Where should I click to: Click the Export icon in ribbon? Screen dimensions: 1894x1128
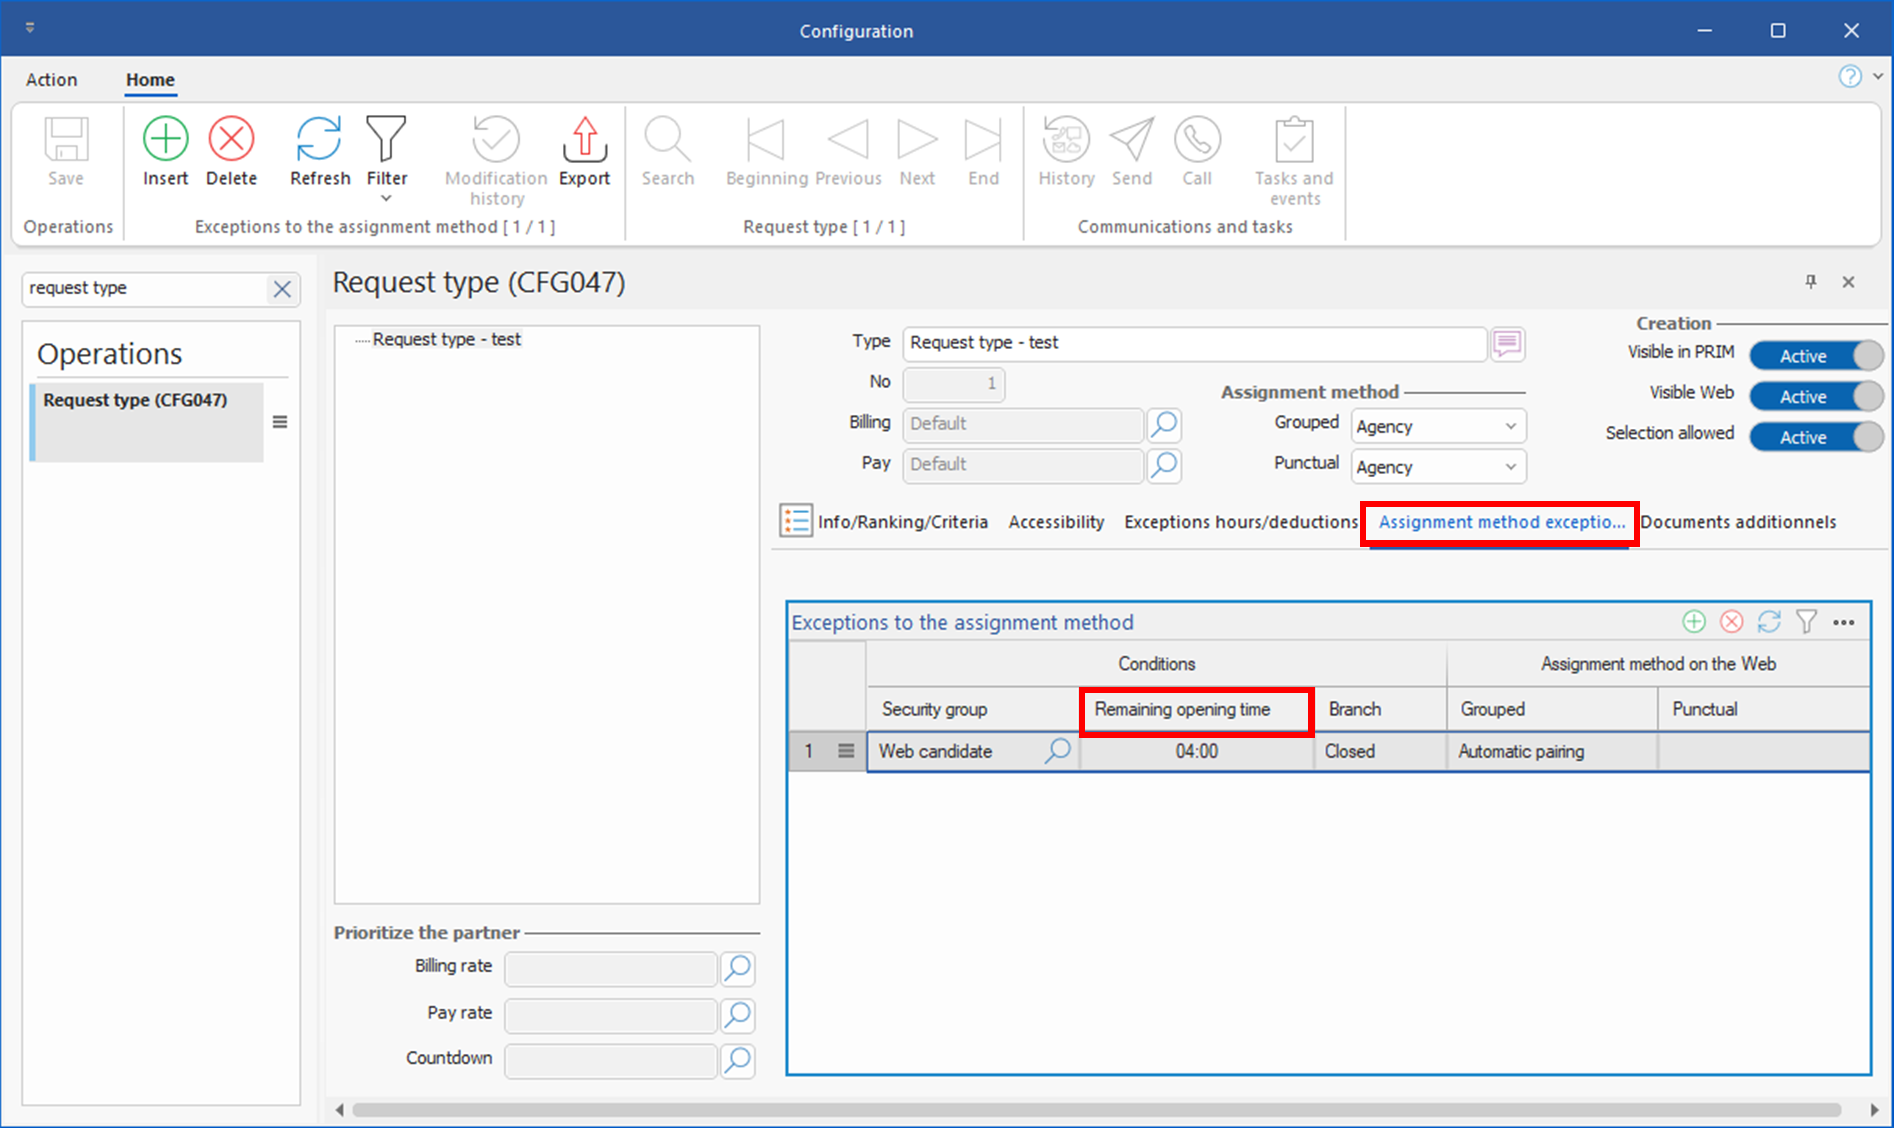tap(584, 139)
